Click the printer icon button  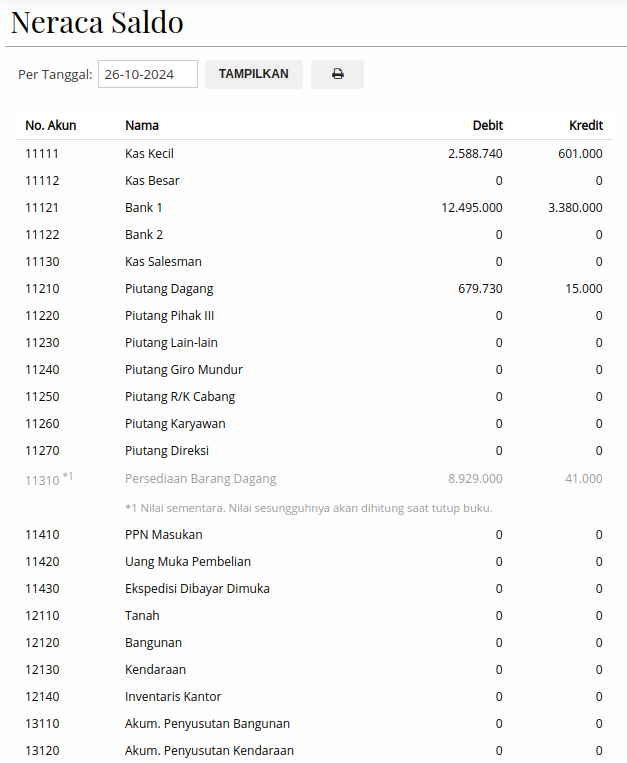(337, 74)
